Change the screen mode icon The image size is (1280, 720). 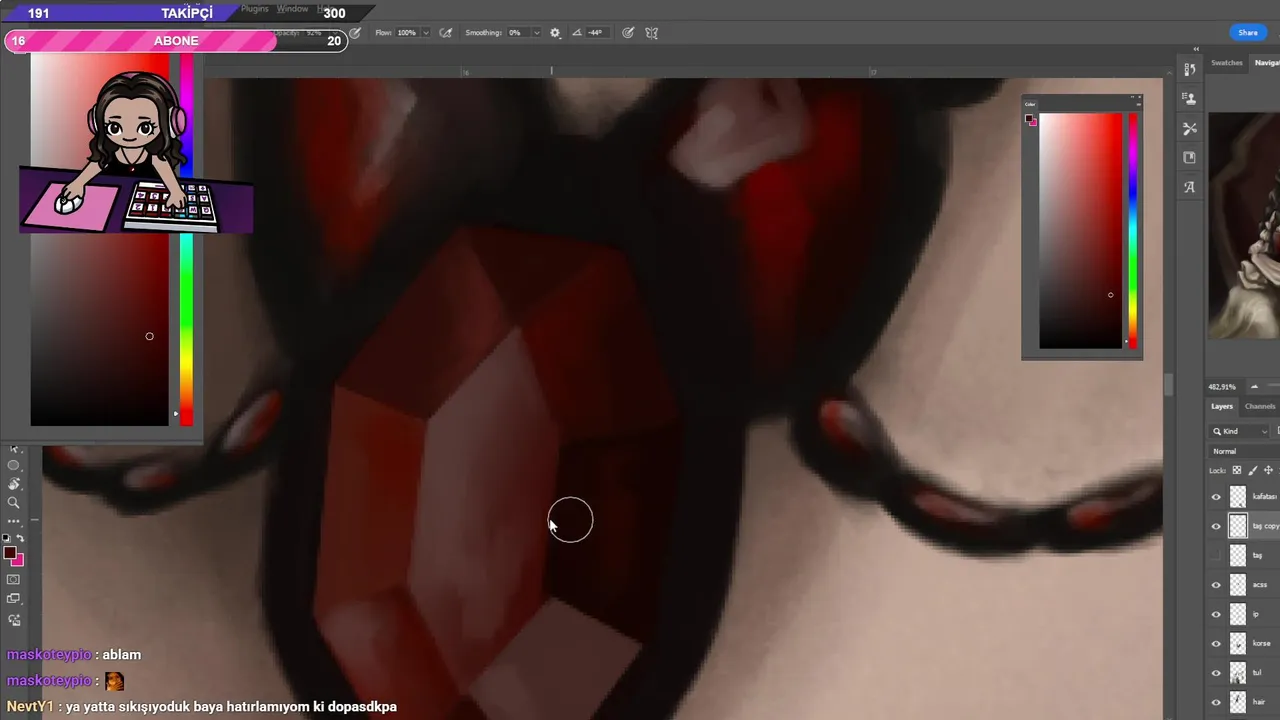pyautogui.click(x=13, y=598)
